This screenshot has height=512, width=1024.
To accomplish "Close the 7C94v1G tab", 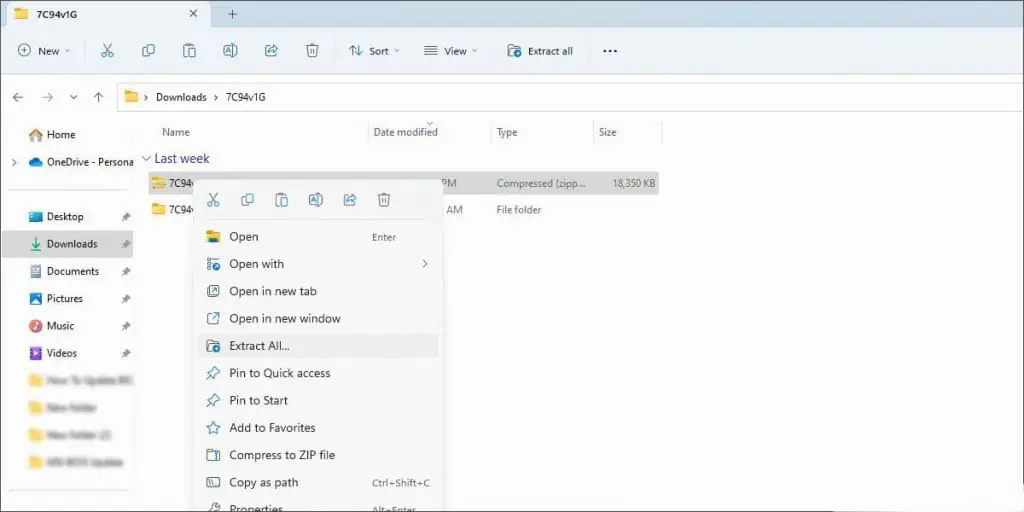I will pyautogui.click(x=193, y=14).
